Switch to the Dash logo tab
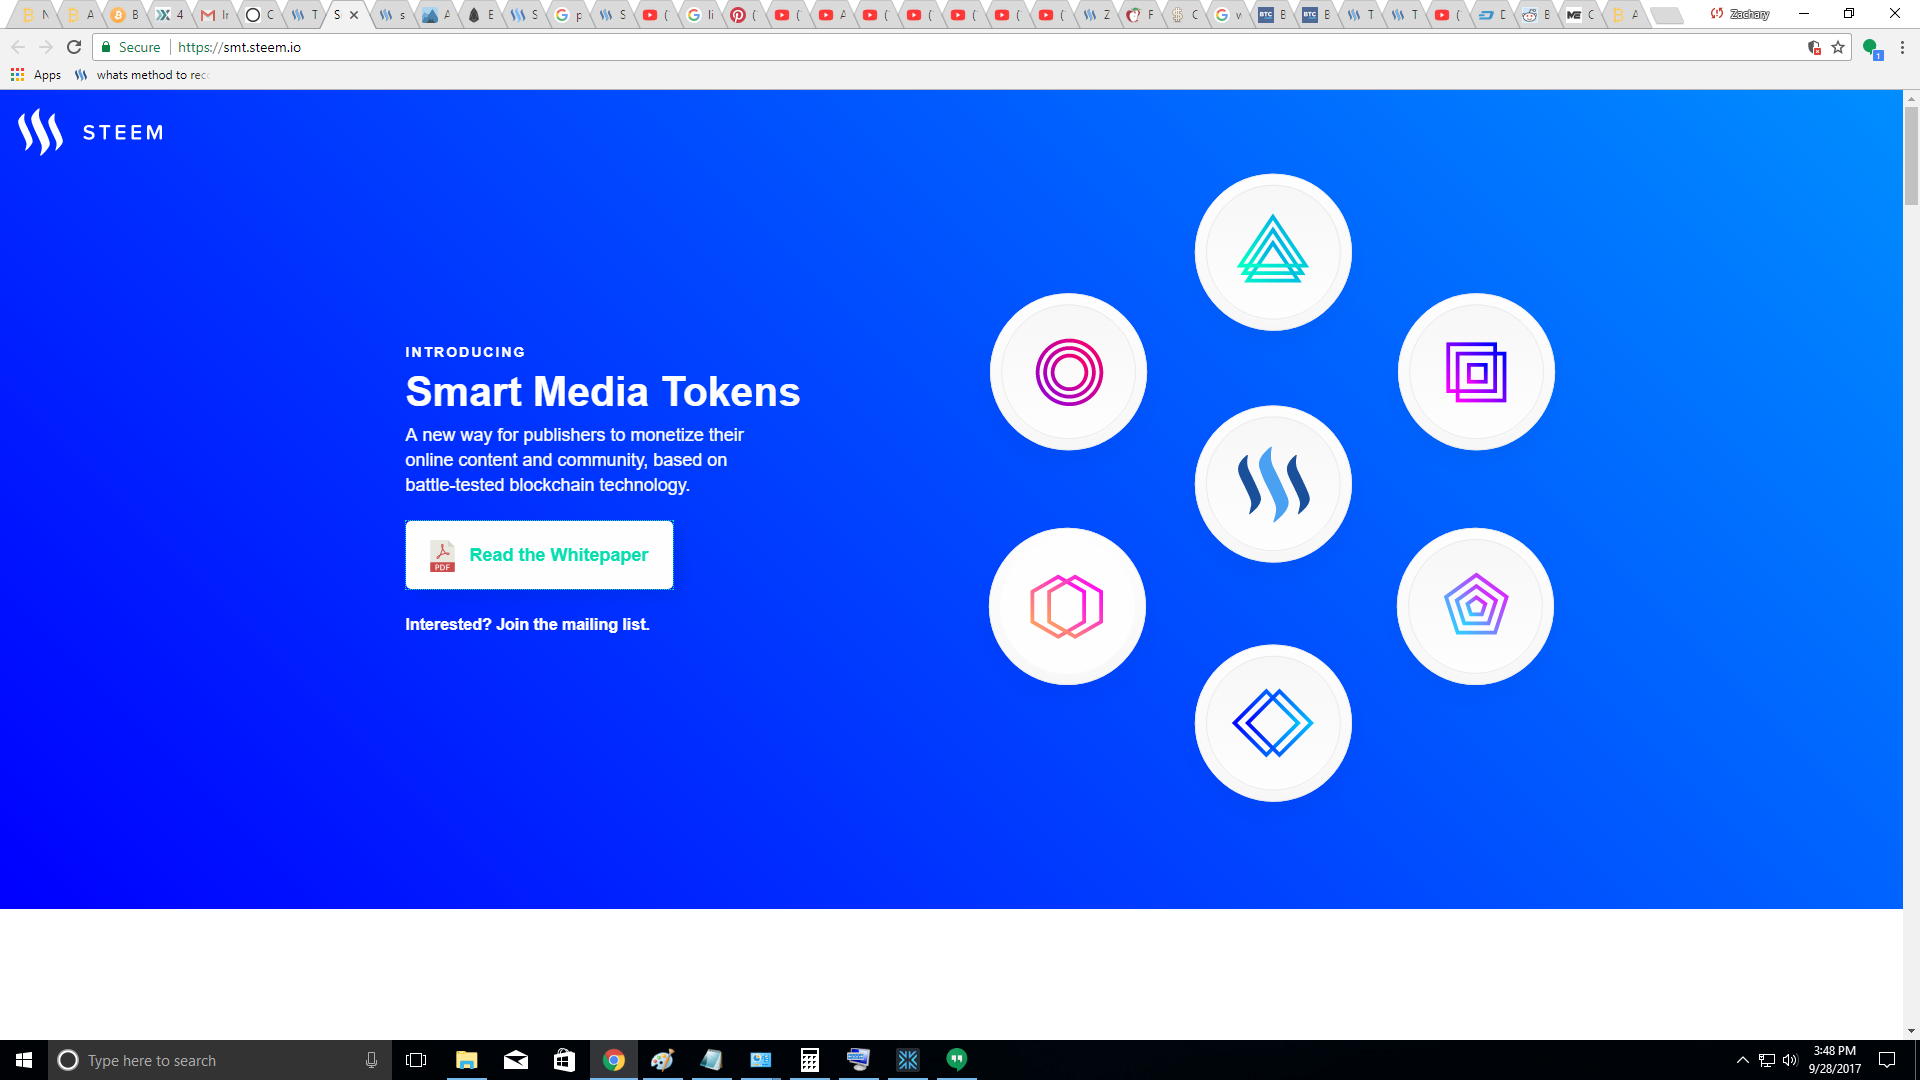This screenshot has width=1920, height=1080. pyautogui.click(x=1491, y=15)
